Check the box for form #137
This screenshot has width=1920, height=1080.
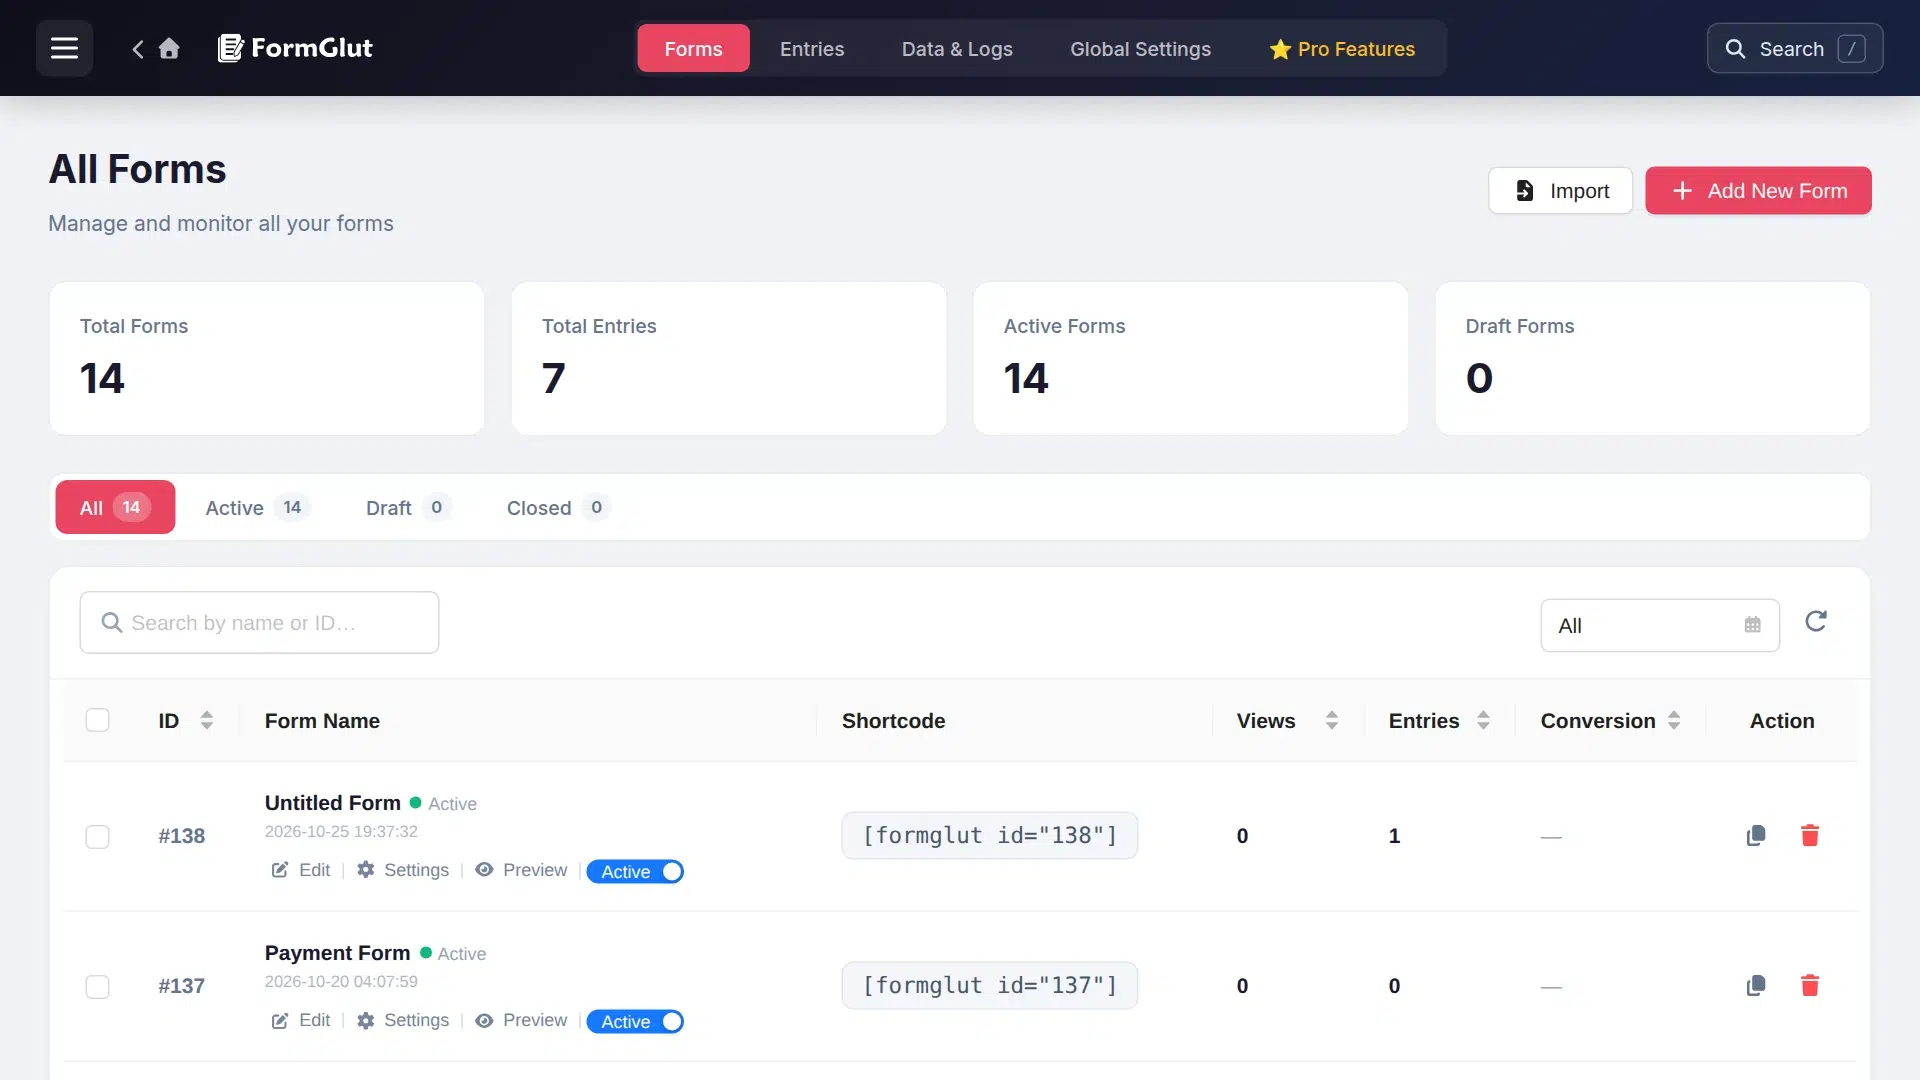point(97,986)
